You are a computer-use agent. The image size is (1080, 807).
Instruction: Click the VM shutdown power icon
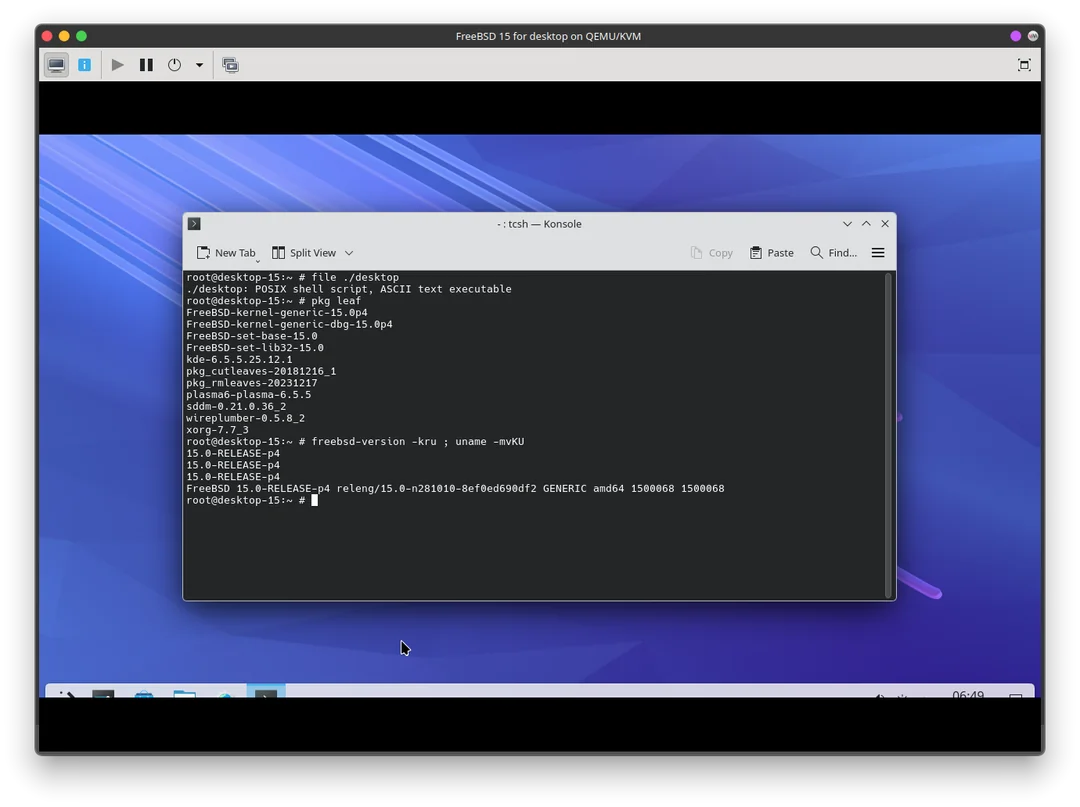point(174,65)
